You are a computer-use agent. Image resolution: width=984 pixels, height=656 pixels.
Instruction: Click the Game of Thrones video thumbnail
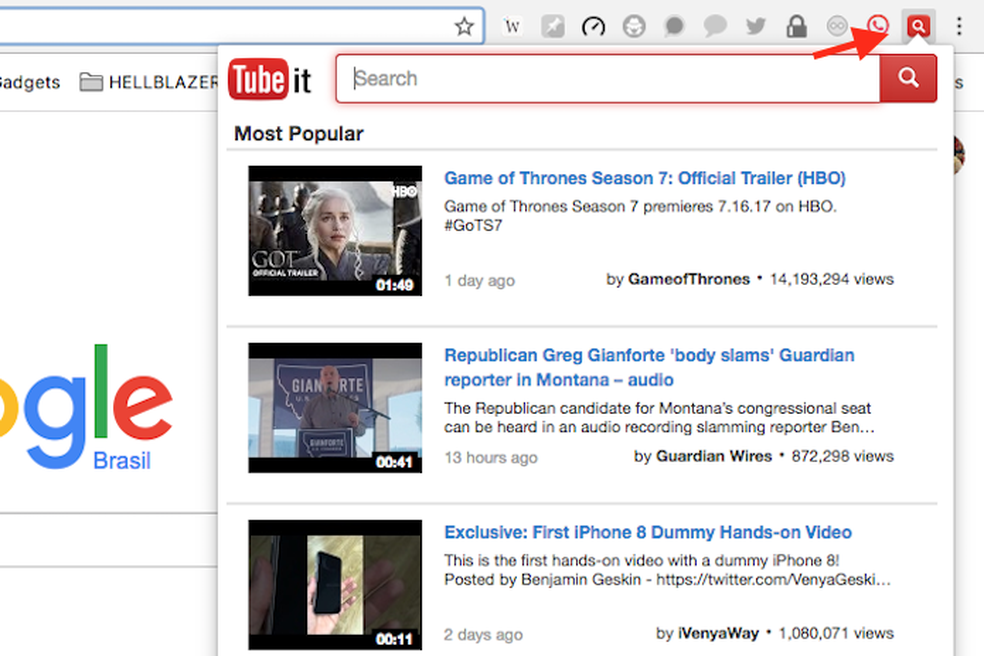click(x=335, y=230)
